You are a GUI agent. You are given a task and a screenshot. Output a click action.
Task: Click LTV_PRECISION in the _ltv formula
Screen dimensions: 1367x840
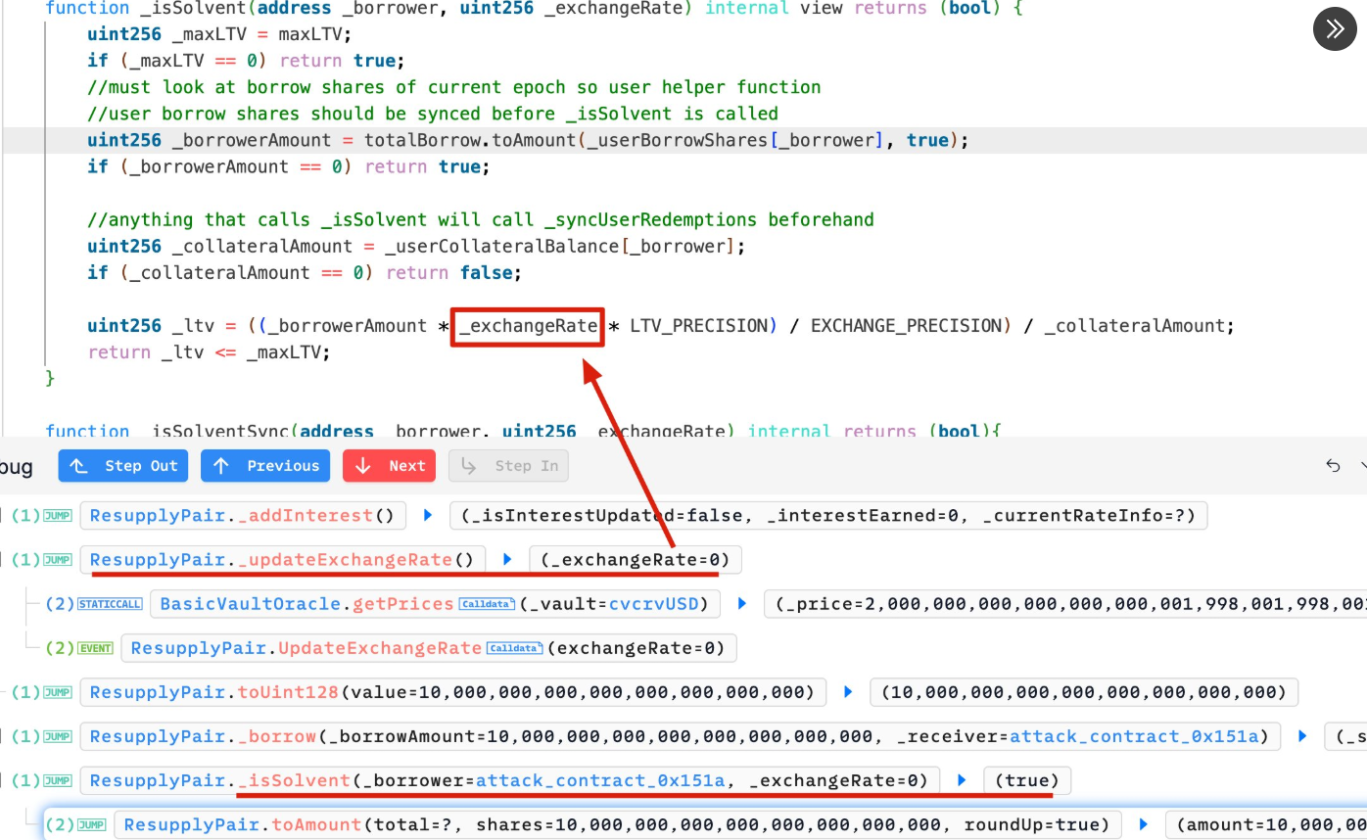tap(697, 326)
